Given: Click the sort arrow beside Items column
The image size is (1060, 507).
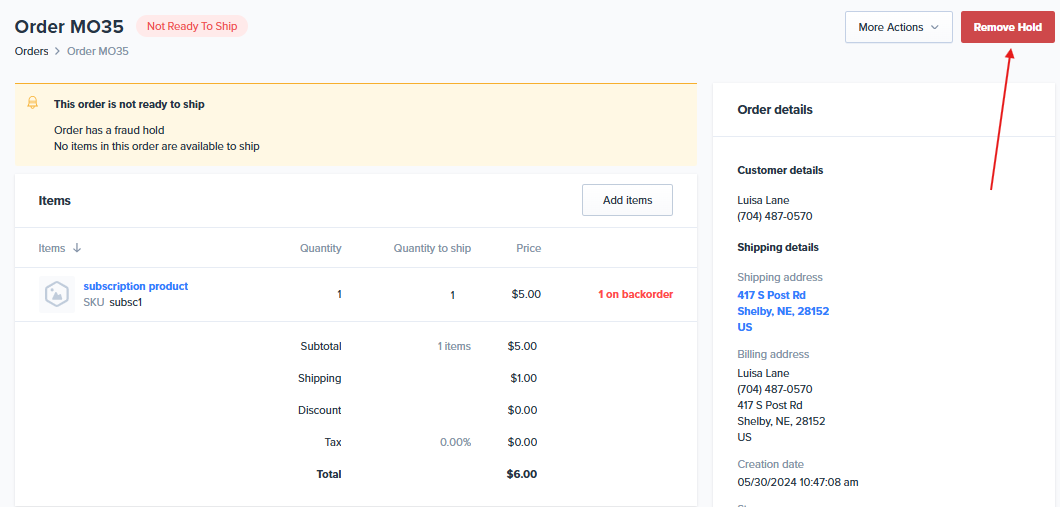Looking at the screenshot, I should pos(77,248).
